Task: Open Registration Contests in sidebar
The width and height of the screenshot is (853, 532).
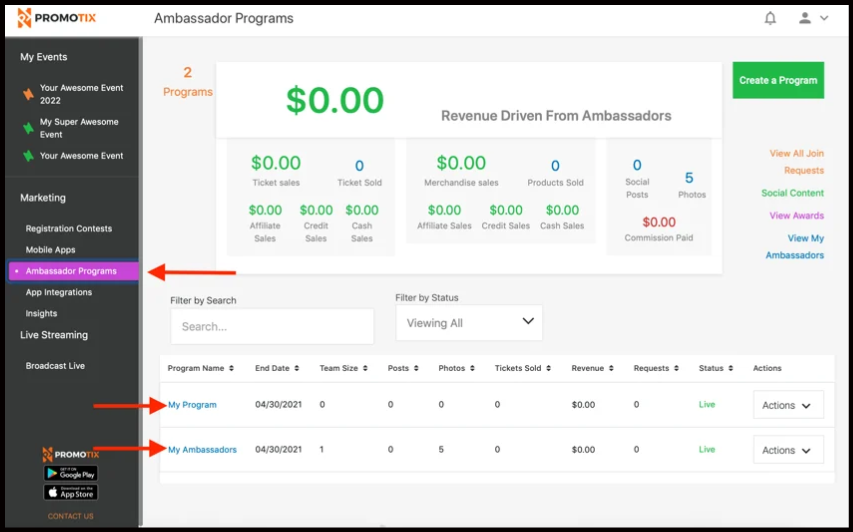Action: click(x=69, y=229)
